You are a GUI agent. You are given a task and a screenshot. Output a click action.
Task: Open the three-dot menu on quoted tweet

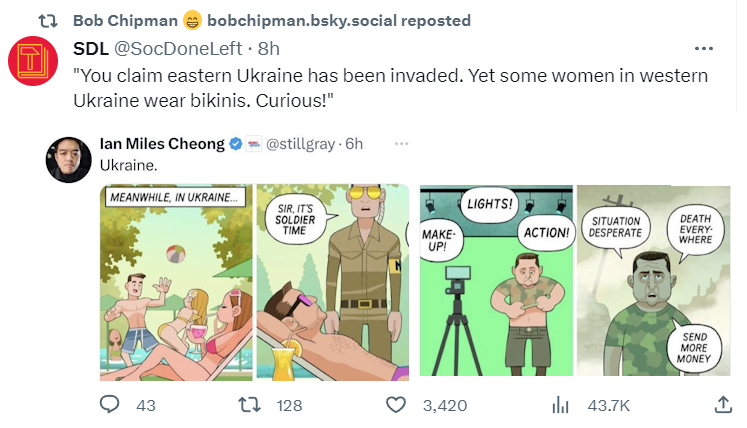point(402,143)
